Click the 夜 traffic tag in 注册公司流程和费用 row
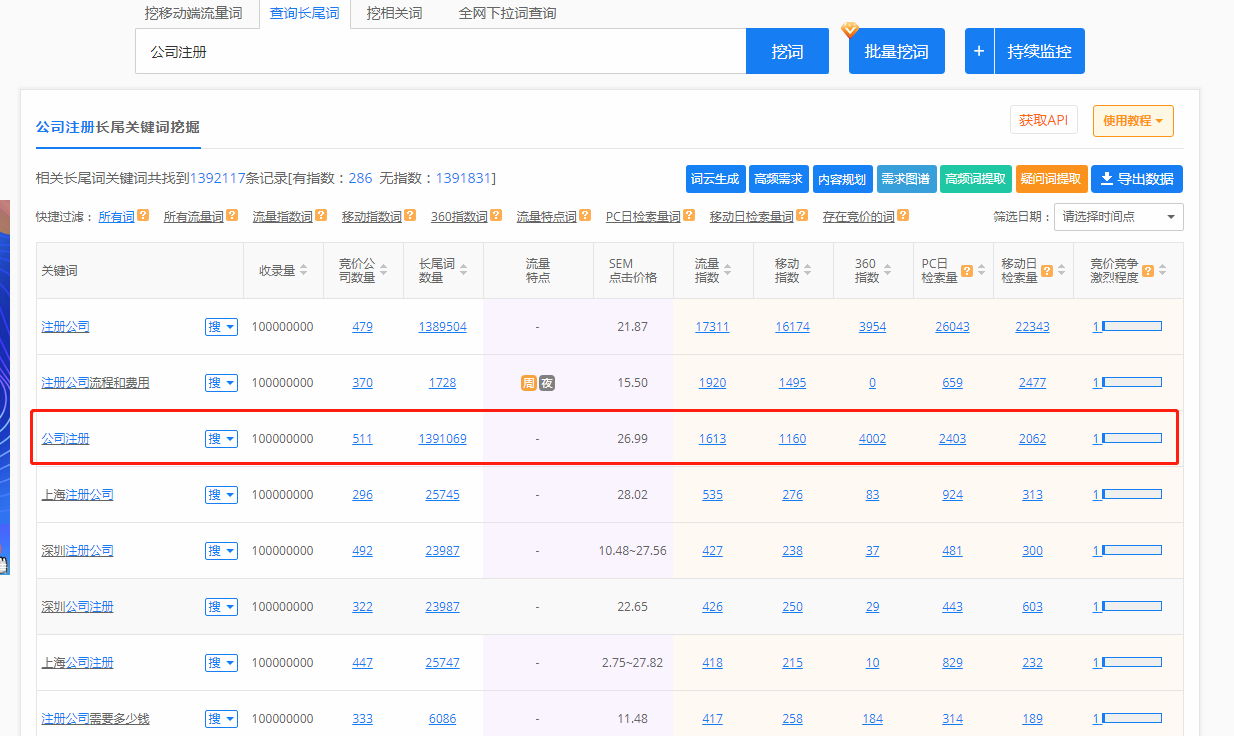This screenshot has width=1234, height=736. (547, 383)
